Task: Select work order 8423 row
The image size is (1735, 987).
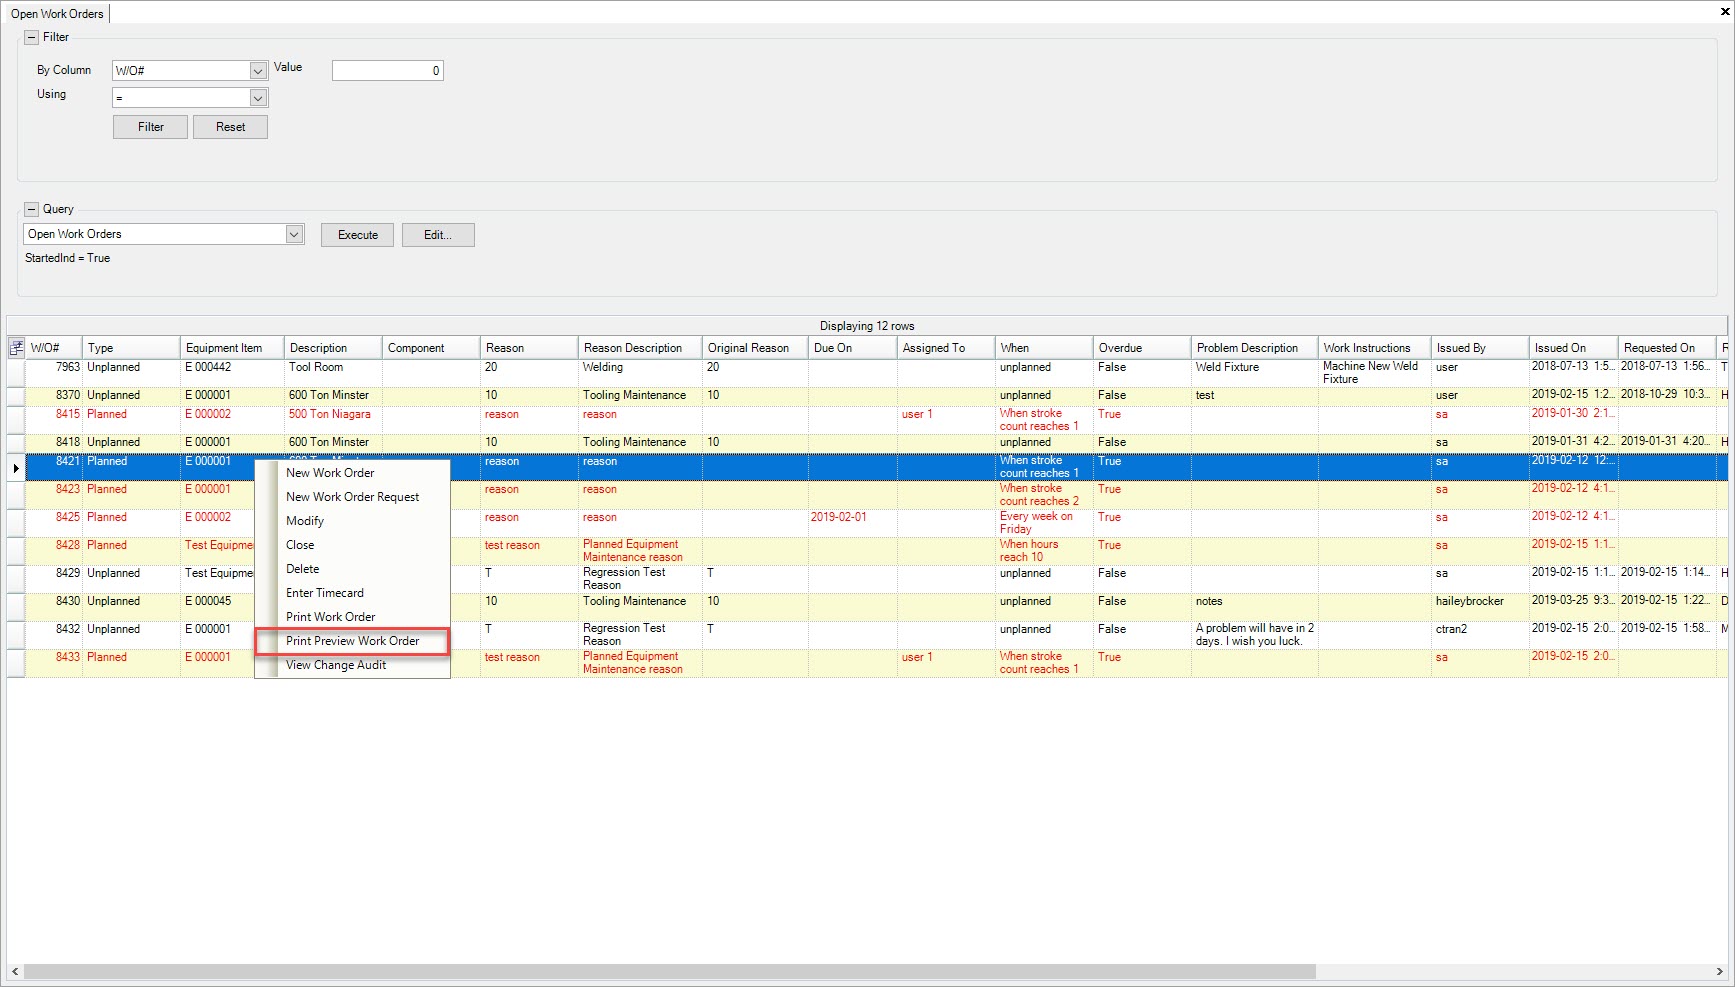Action: [868, 495]
